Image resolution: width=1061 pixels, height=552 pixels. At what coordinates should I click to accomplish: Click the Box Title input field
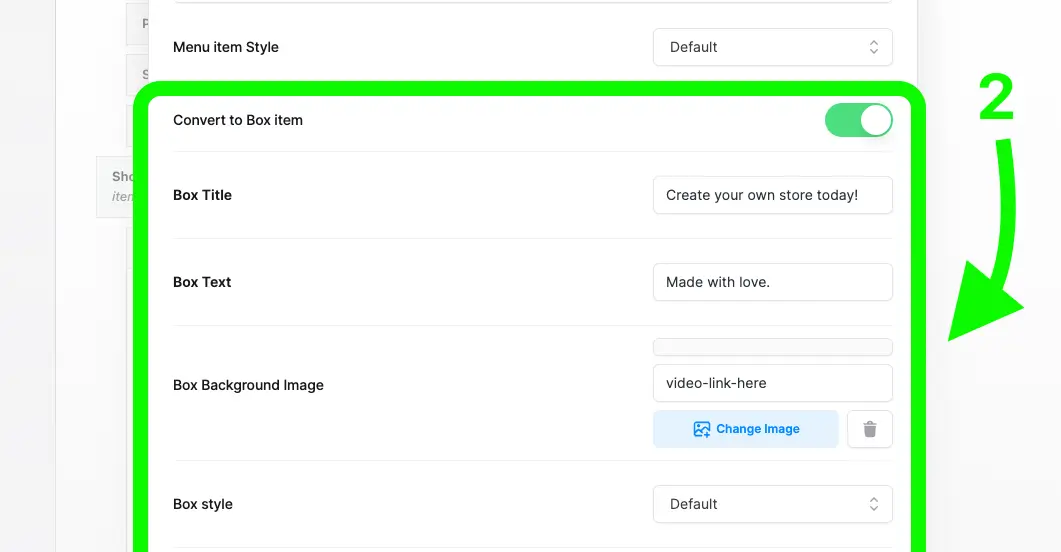tap(773, 196)
